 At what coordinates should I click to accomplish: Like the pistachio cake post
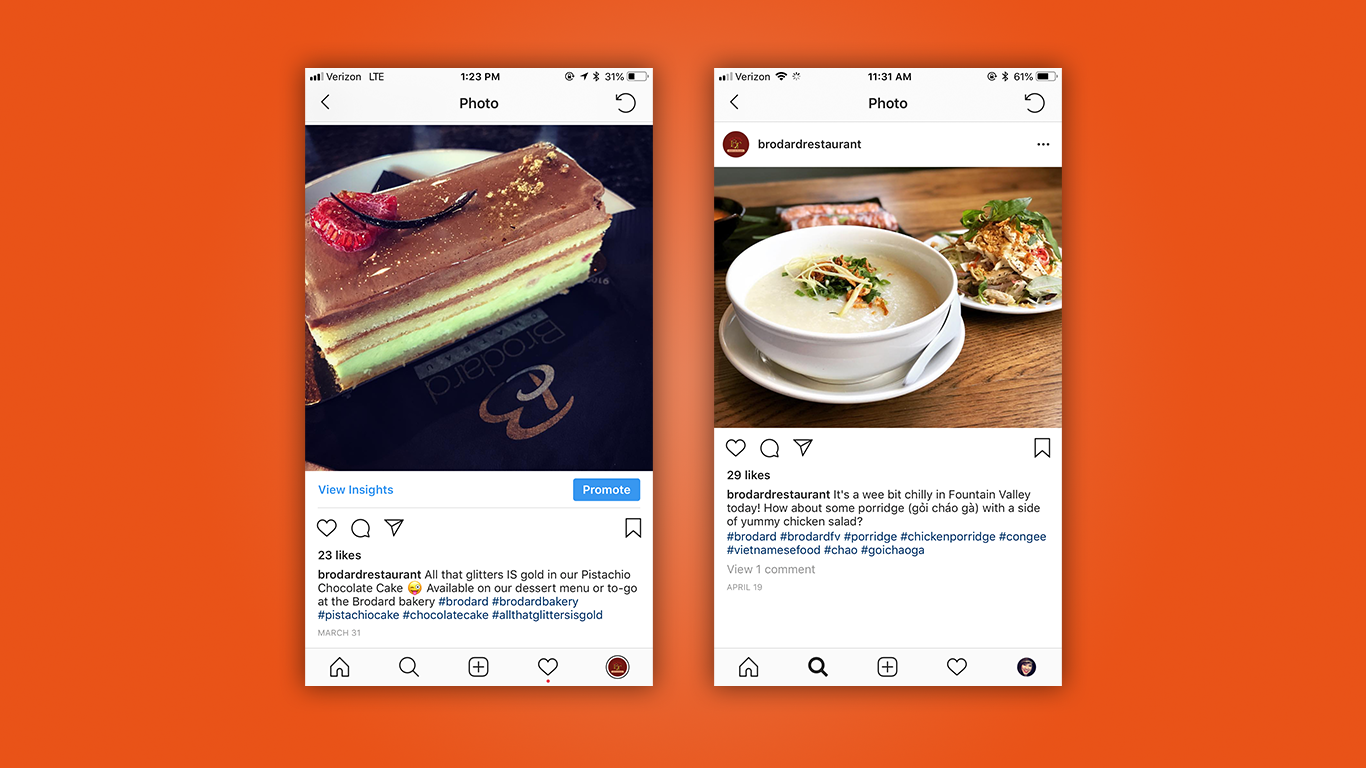tap(327, 528)
